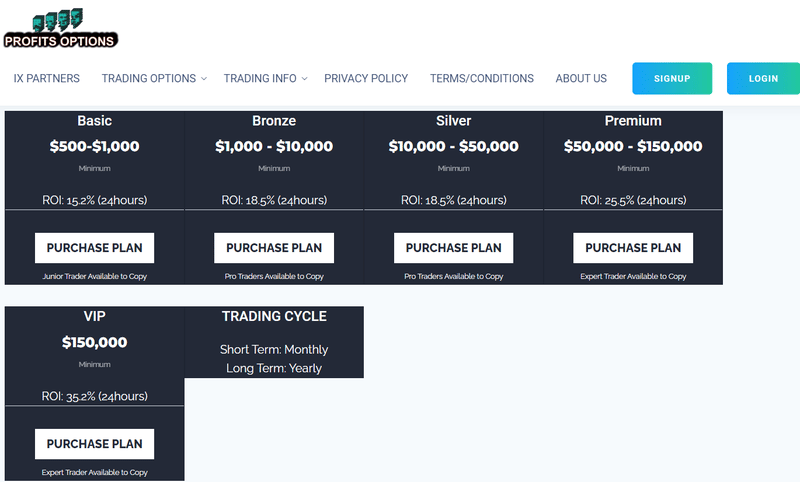Viewport: 800px width, 482px height.
Task: Expand the TRADING OPTIONS dropdown chevron
Action: 204,79
